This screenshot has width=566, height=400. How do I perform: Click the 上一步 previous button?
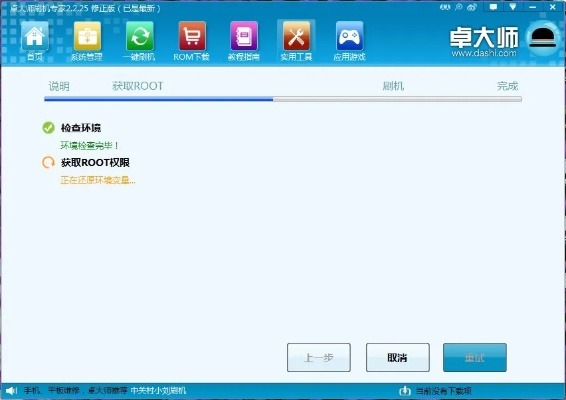(319, 357)
